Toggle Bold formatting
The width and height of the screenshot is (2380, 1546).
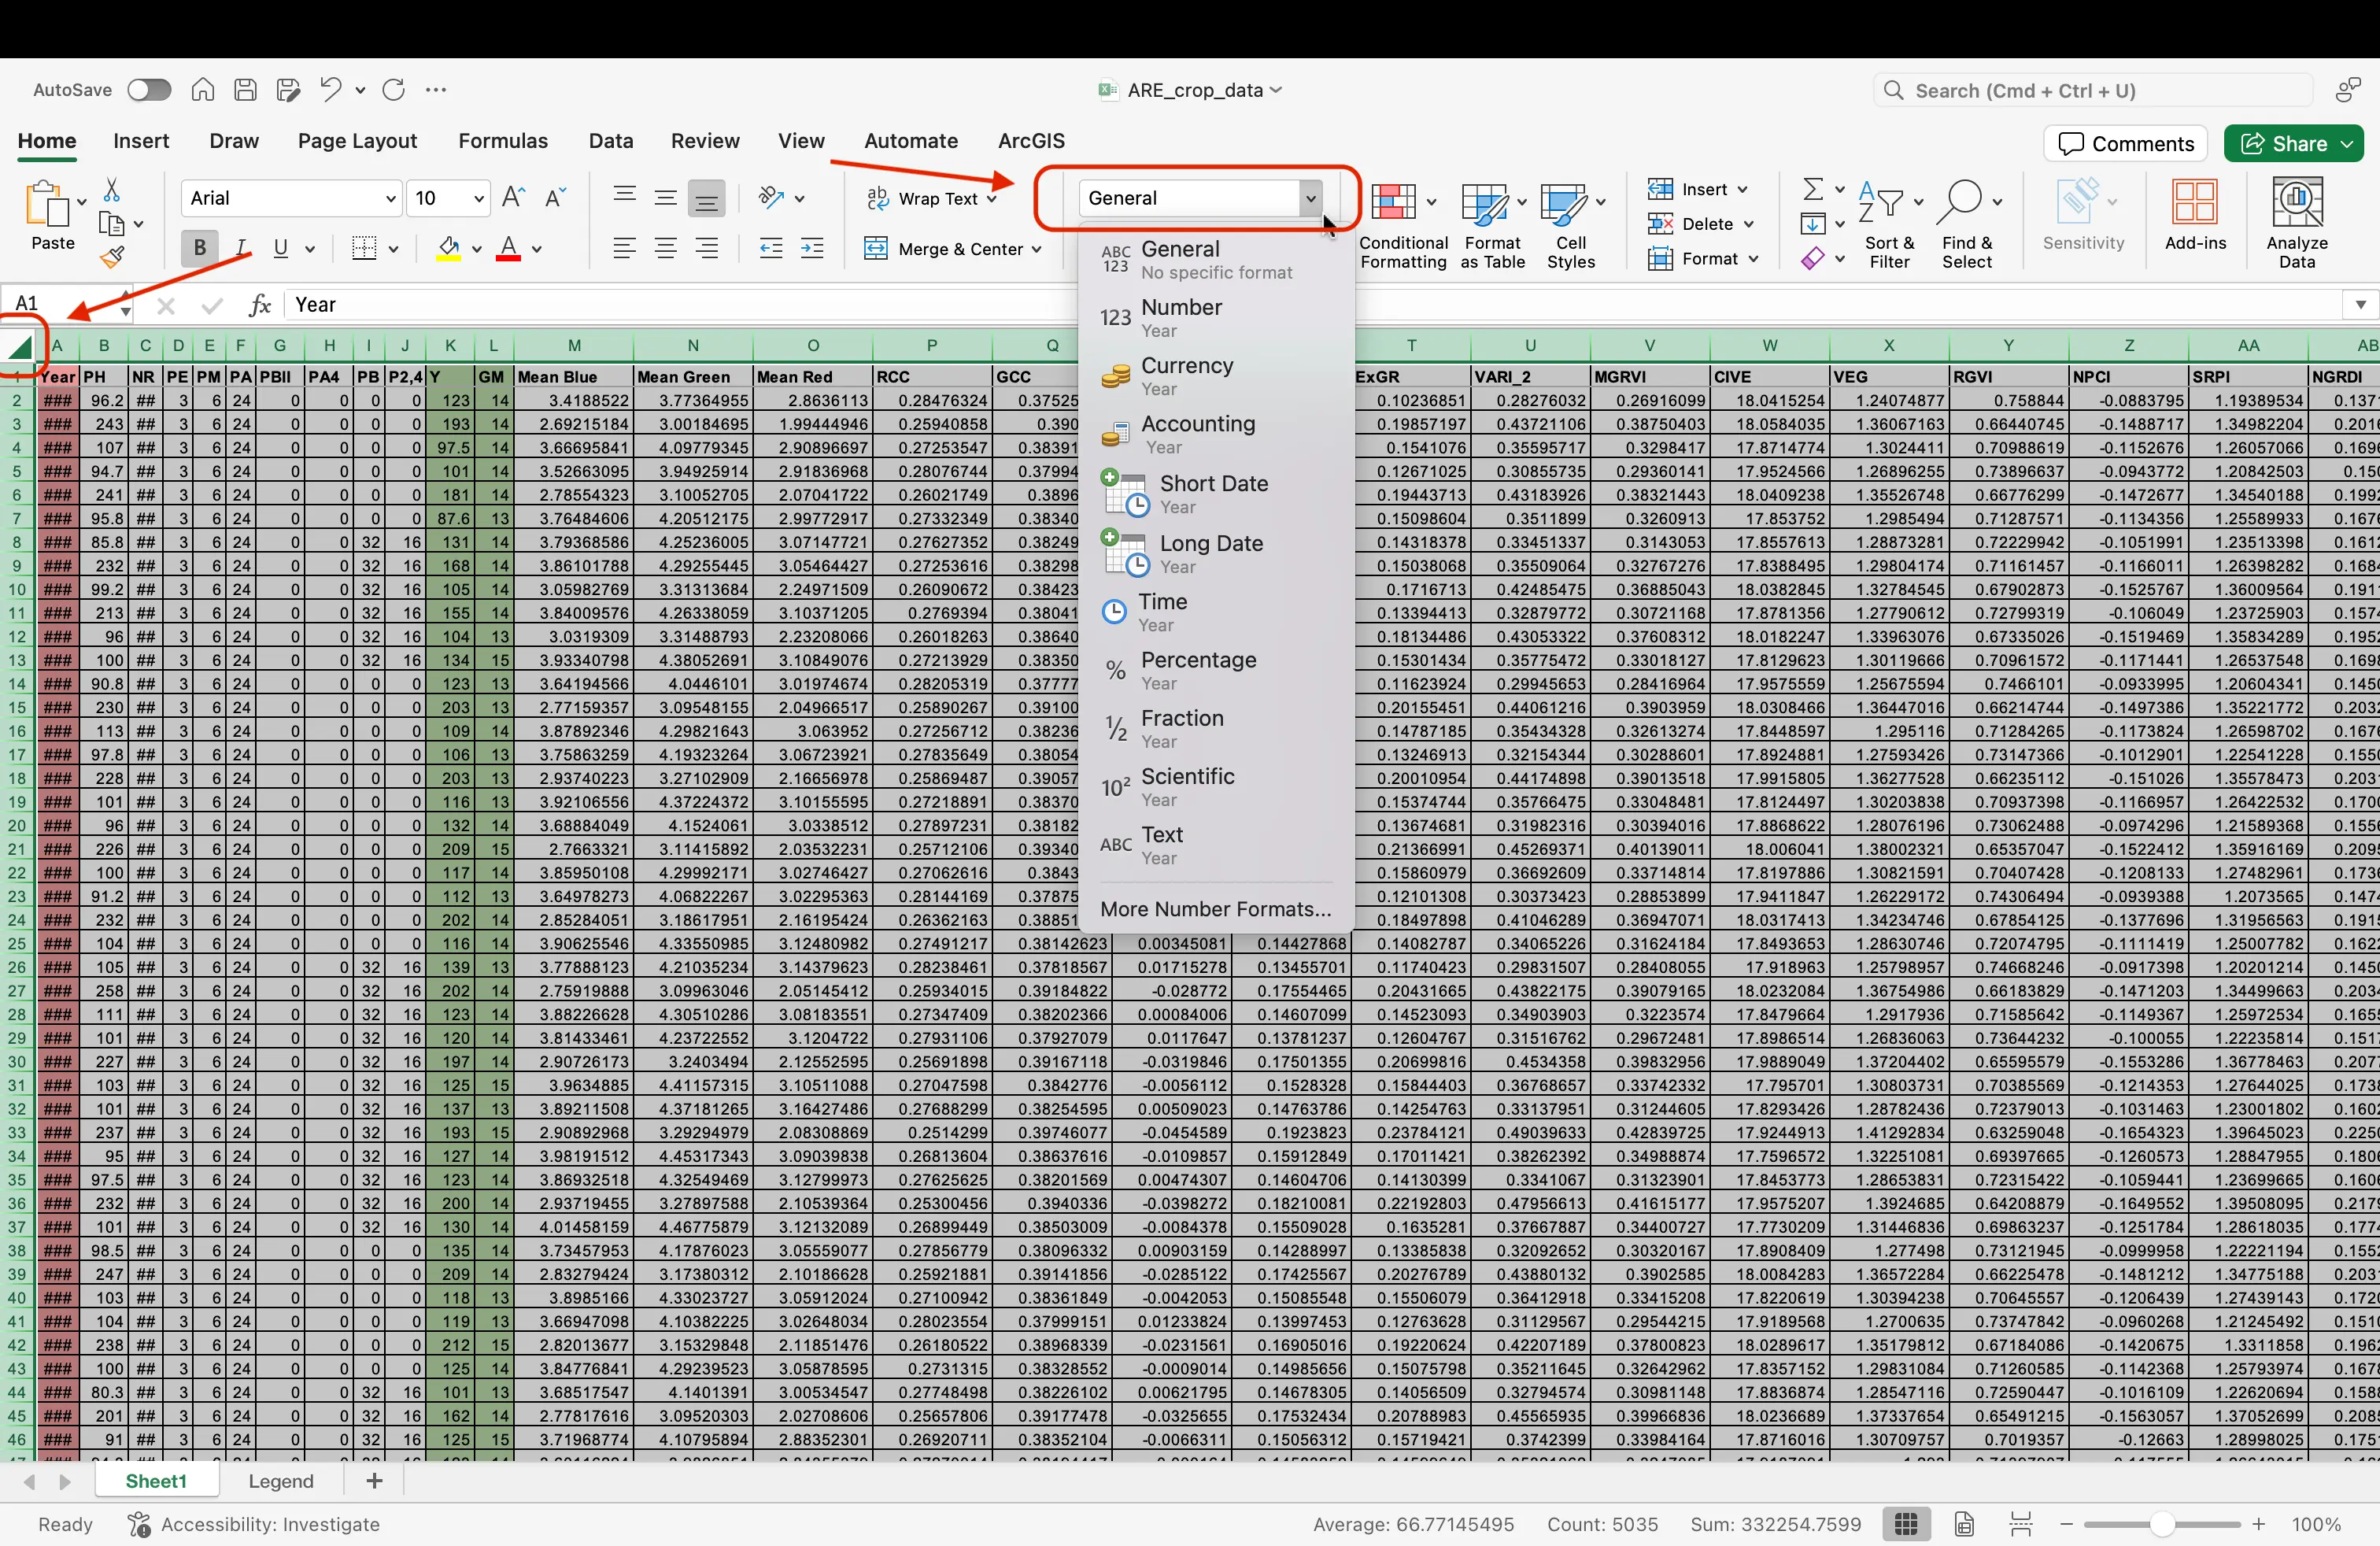point(199,248)
